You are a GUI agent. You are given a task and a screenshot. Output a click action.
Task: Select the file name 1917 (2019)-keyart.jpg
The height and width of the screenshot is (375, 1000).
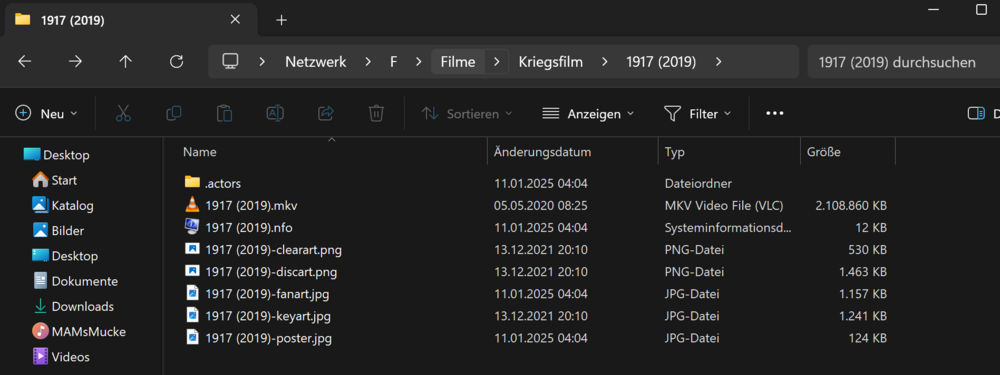coord(268,316)
